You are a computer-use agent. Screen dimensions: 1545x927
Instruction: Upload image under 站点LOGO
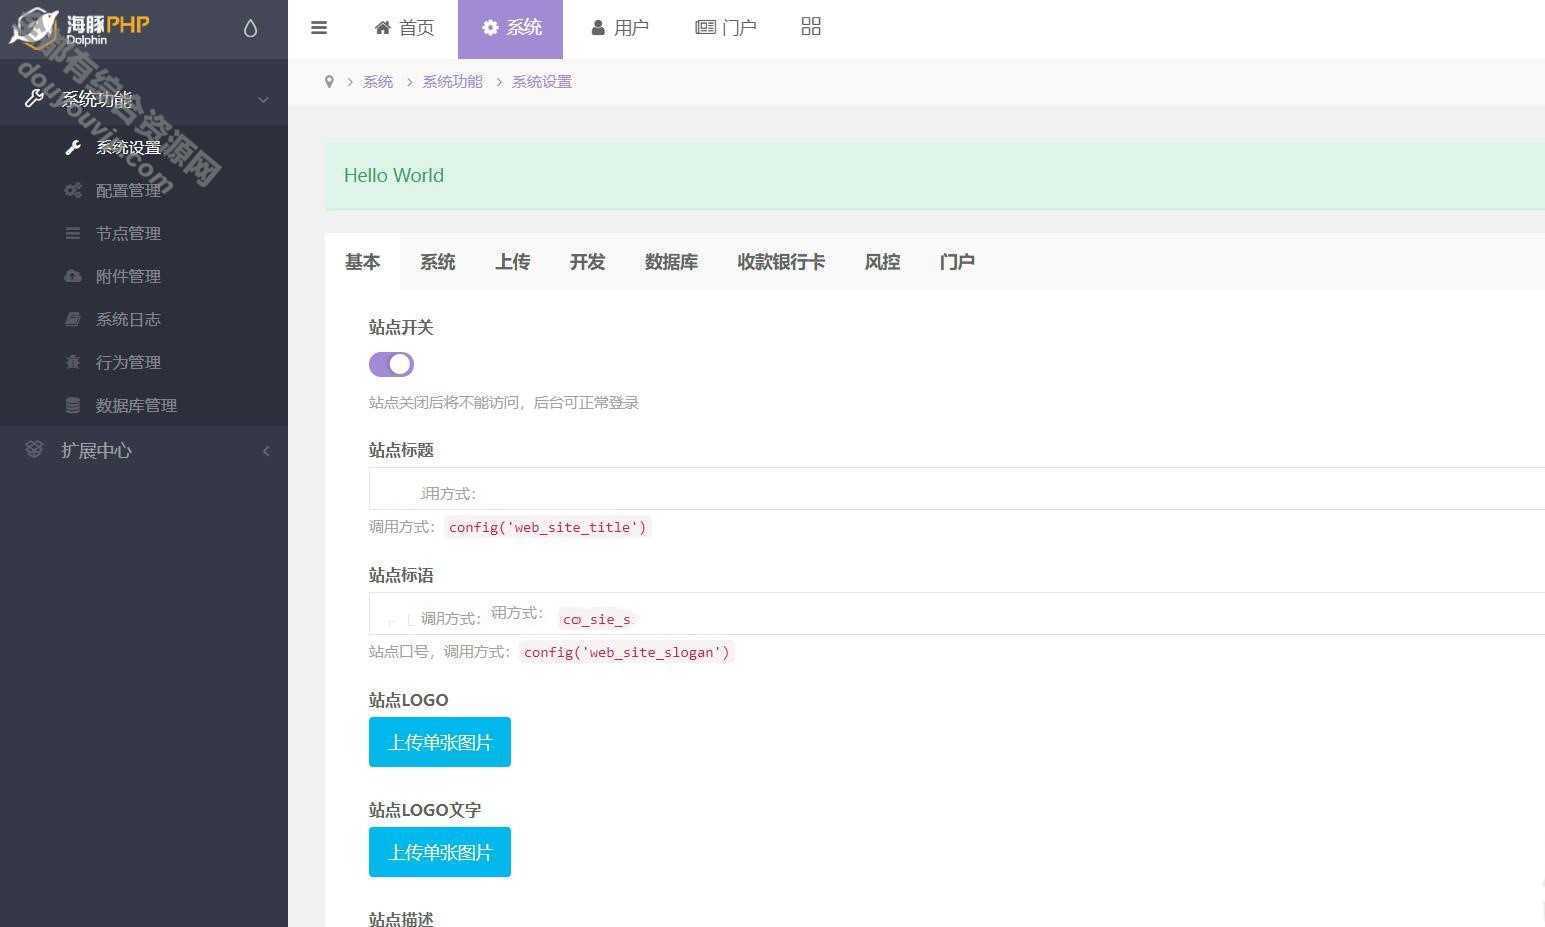pos(440,742)
